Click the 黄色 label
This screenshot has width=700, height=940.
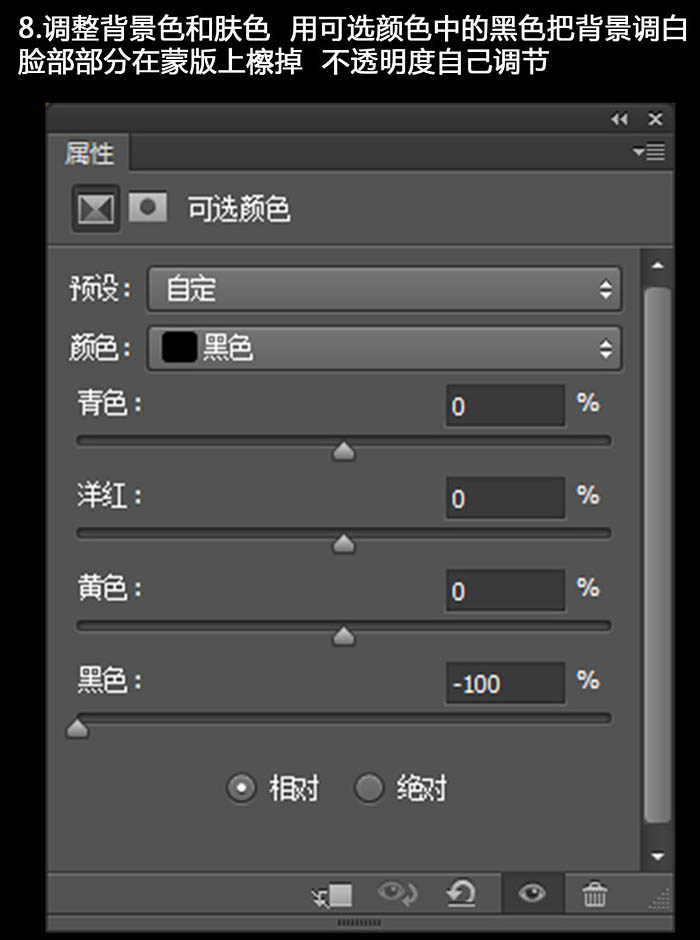point(110,588)
